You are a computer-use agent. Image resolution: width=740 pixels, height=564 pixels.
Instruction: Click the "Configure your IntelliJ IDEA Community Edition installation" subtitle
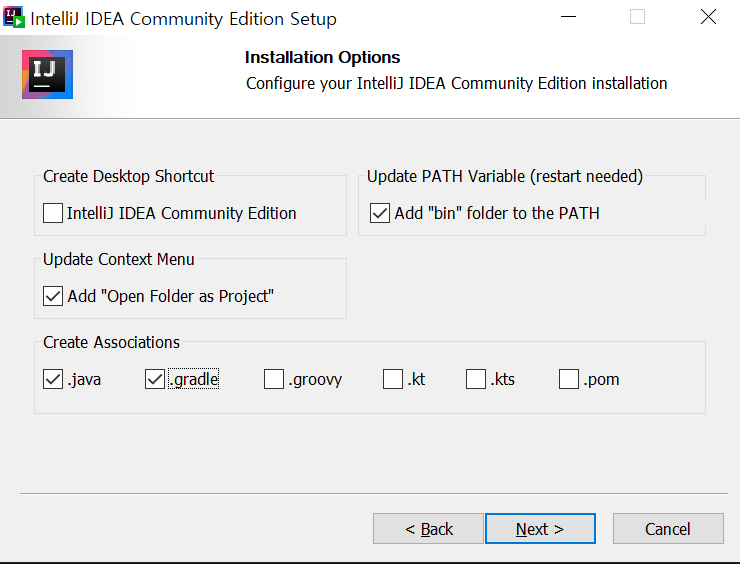(456, 83)
